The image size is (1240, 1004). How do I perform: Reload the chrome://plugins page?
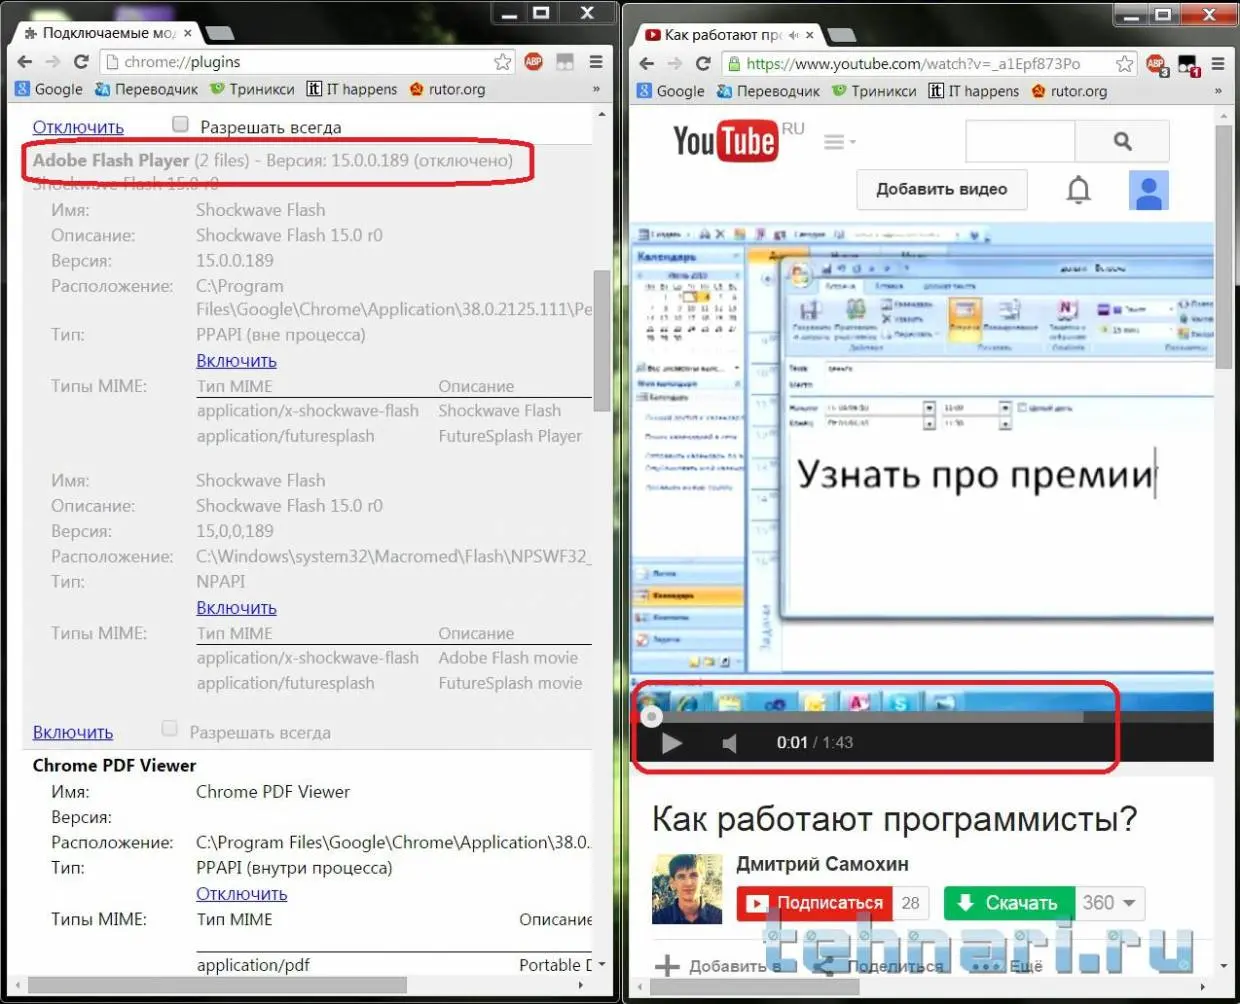pos(82,62)
